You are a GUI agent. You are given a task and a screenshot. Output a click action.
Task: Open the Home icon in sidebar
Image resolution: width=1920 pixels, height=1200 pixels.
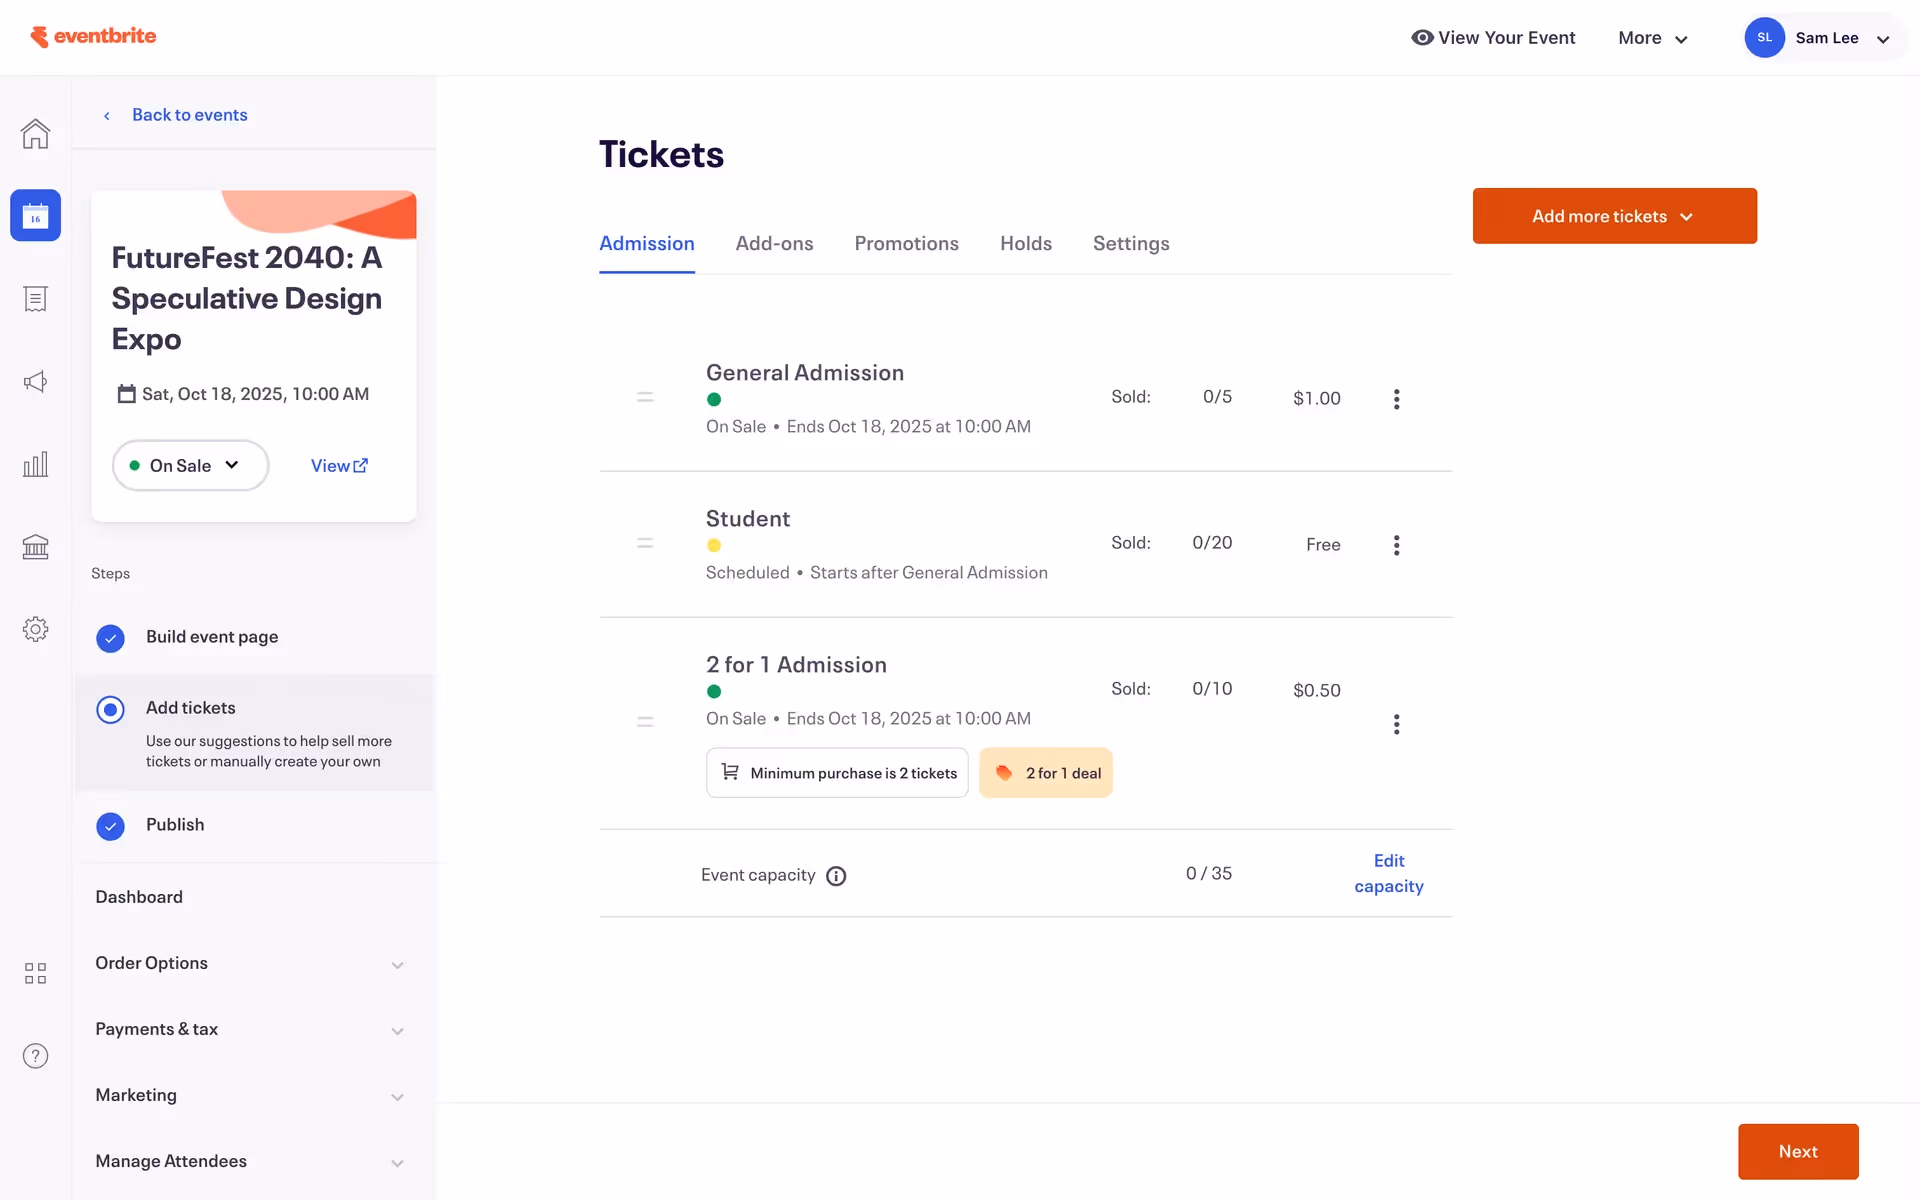[35, 133]
